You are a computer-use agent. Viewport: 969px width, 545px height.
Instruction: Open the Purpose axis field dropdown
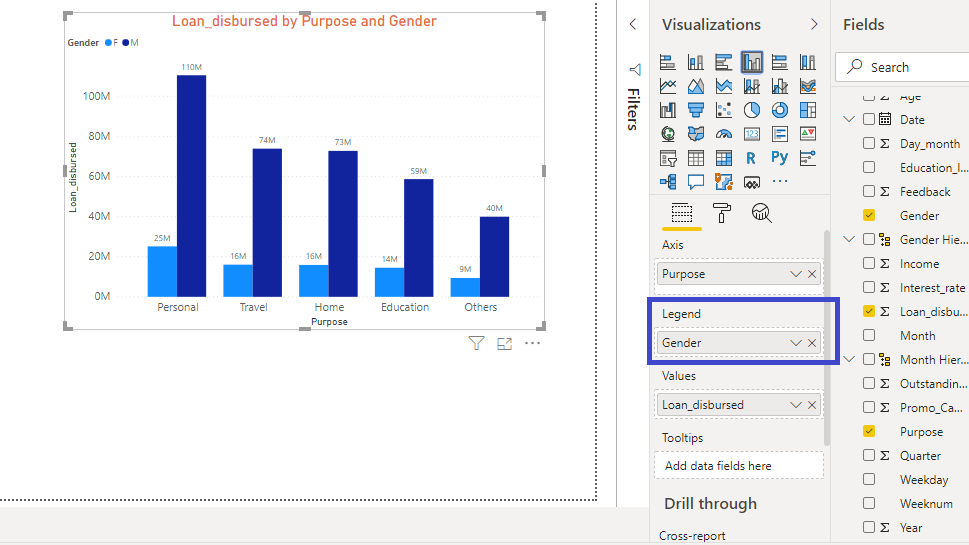796,274
